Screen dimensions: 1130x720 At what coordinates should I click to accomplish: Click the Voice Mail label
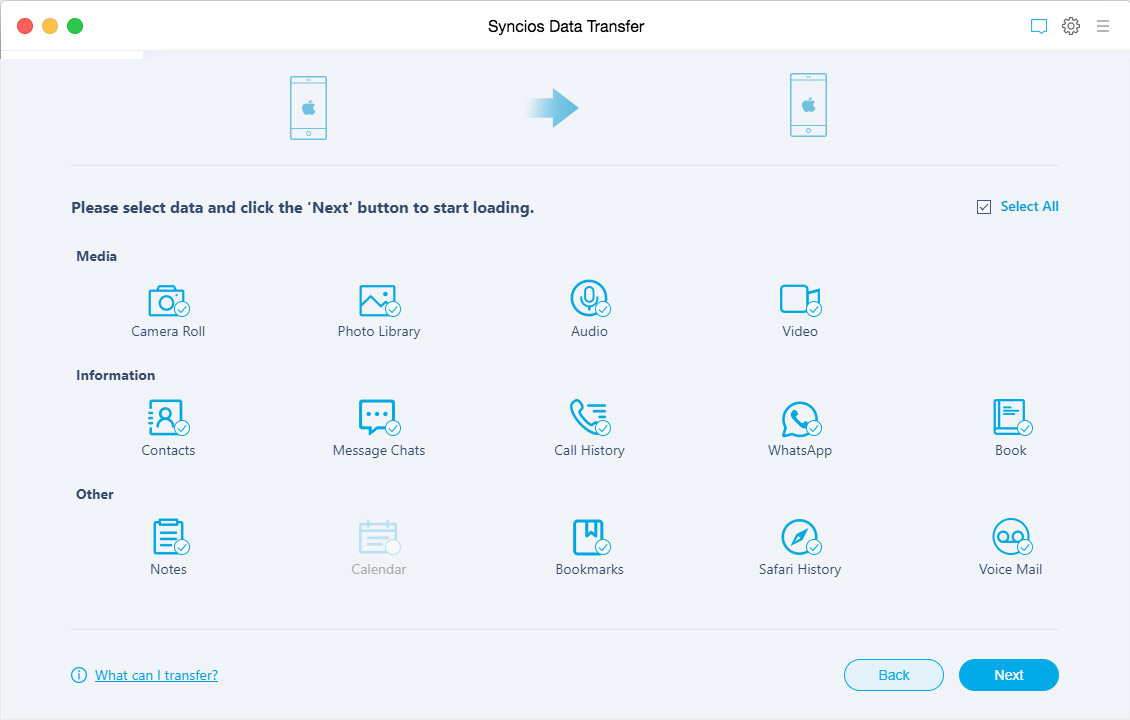(x=1010, y=569)
